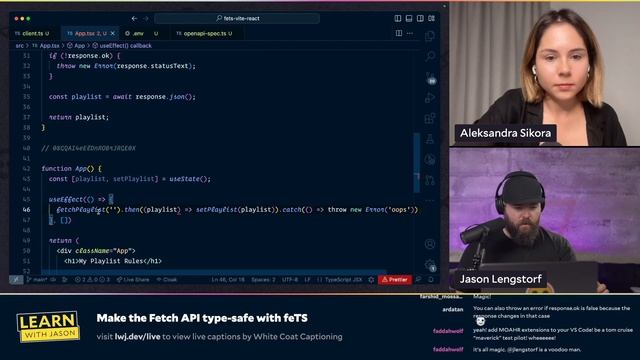Open the feedback icon left of the bell

click(418, 280)
